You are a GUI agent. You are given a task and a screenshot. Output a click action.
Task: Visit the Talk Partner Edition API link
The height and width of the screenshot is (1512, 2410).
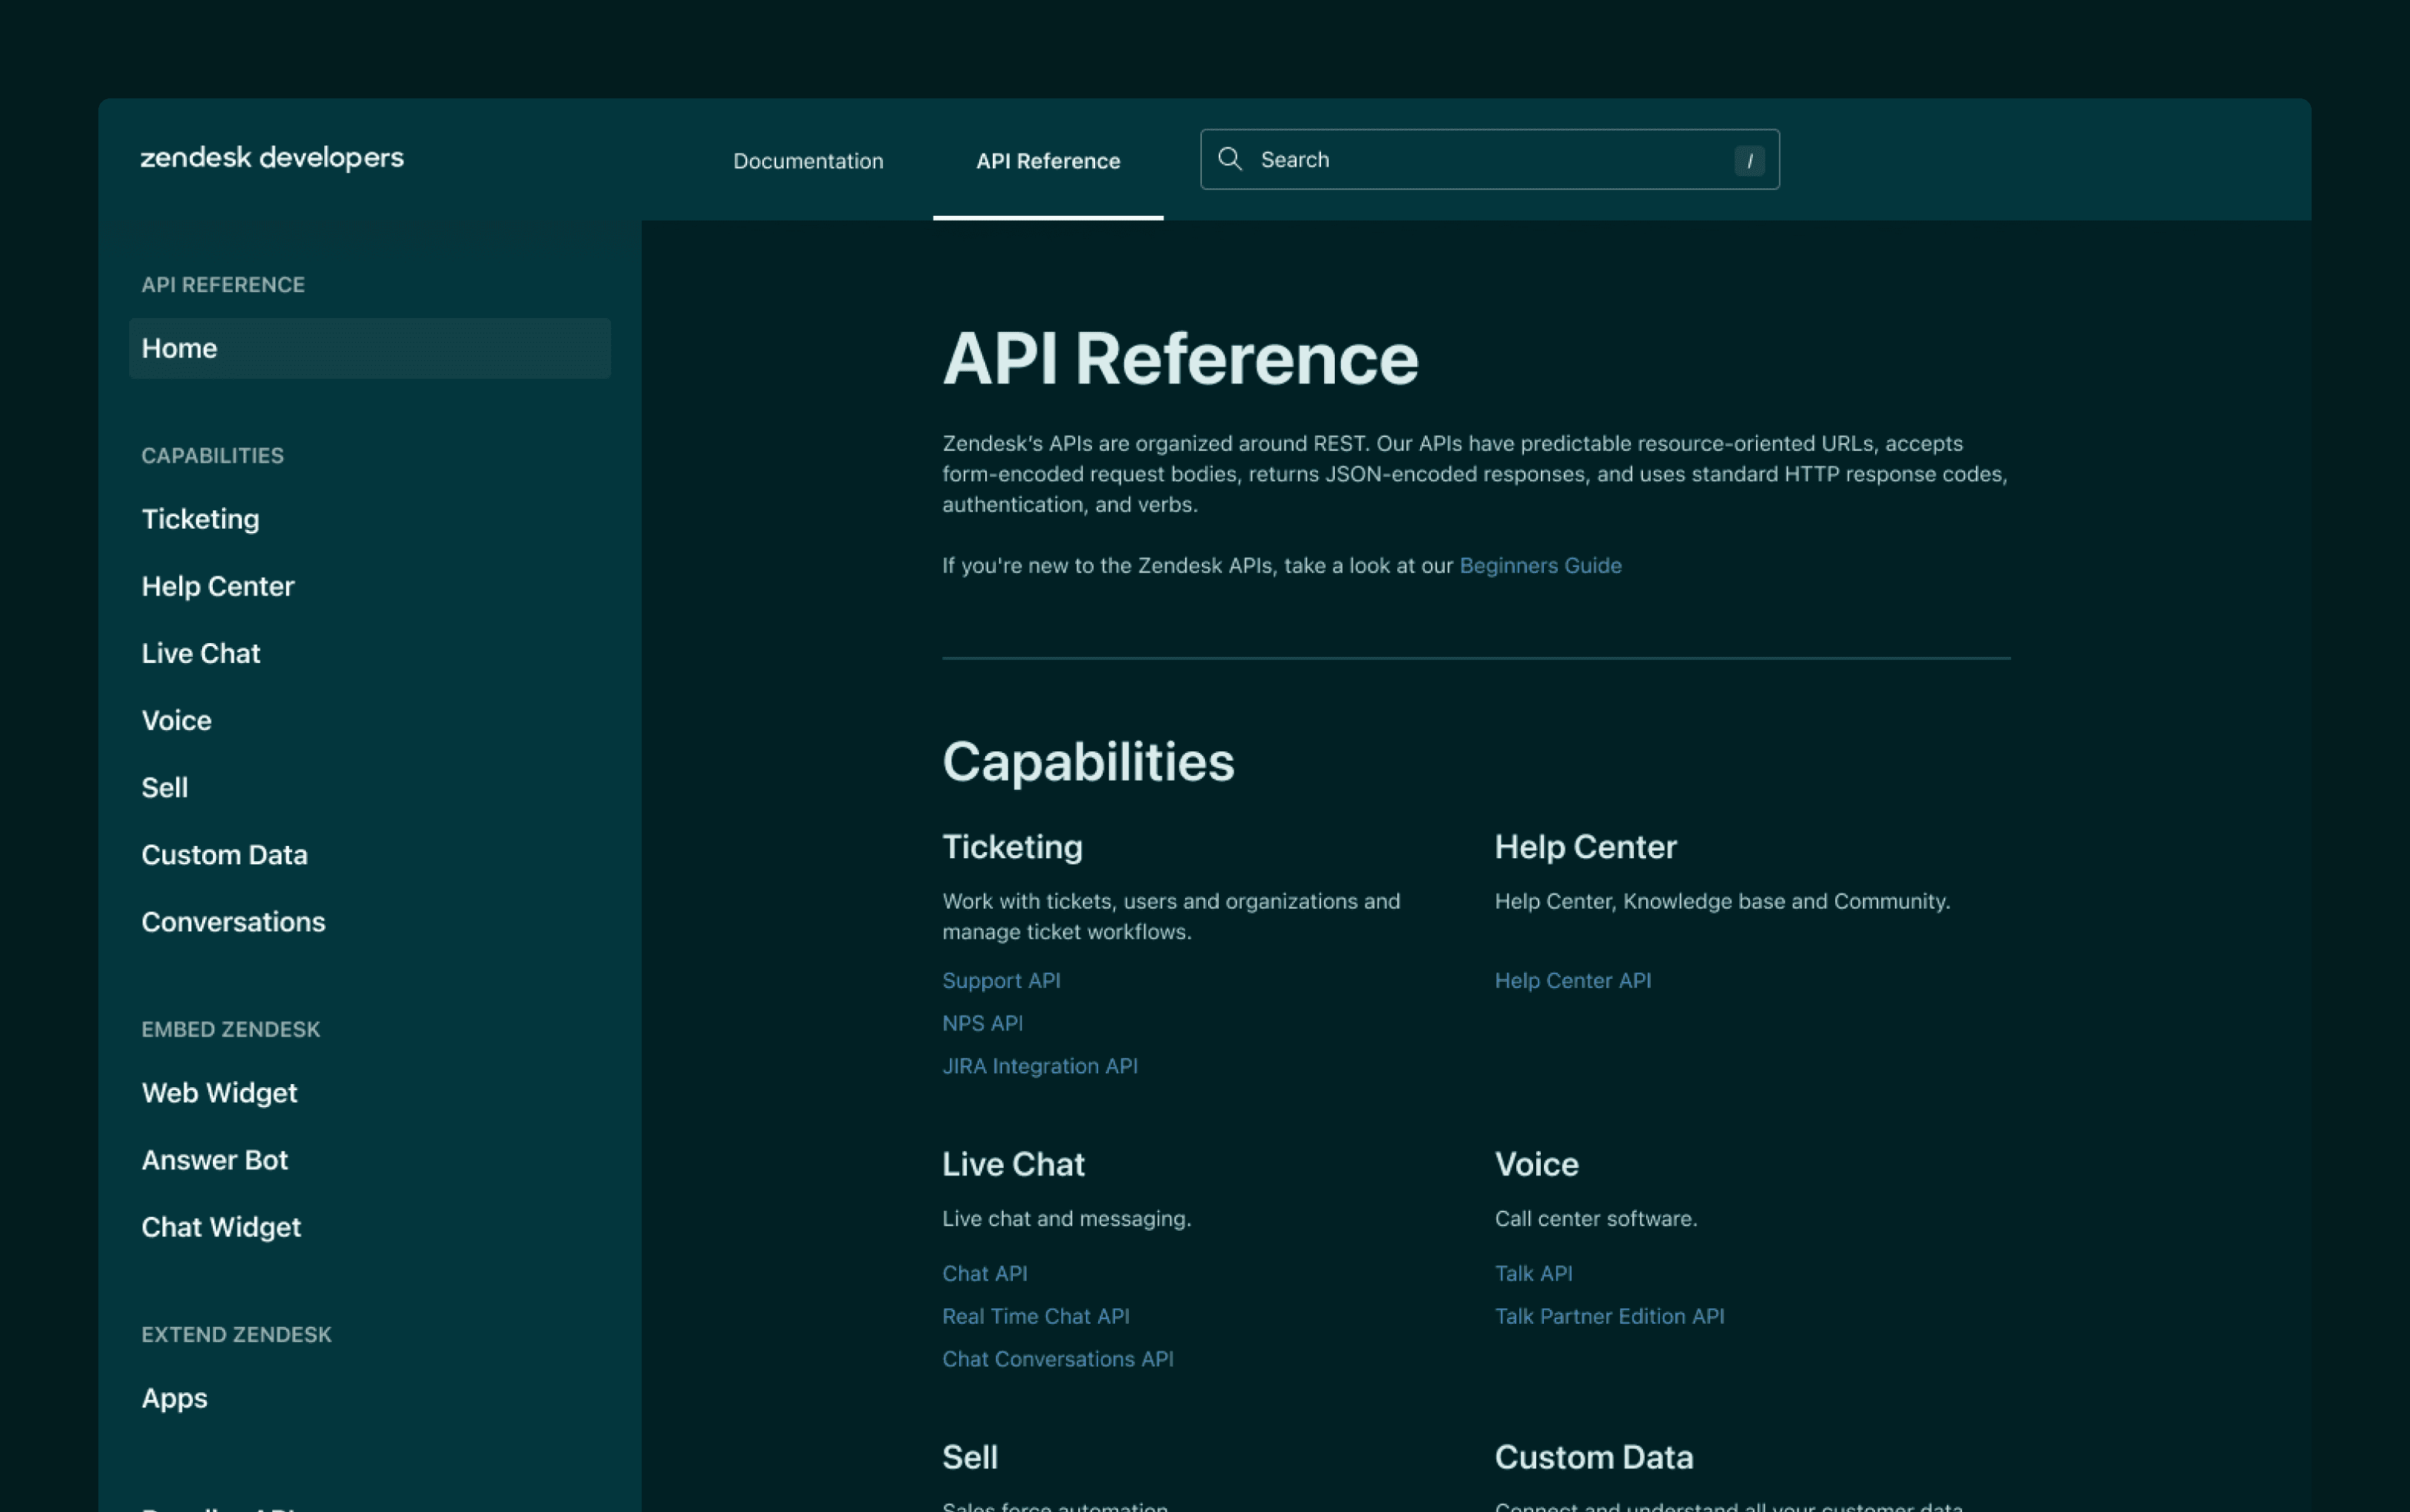1609,1316
